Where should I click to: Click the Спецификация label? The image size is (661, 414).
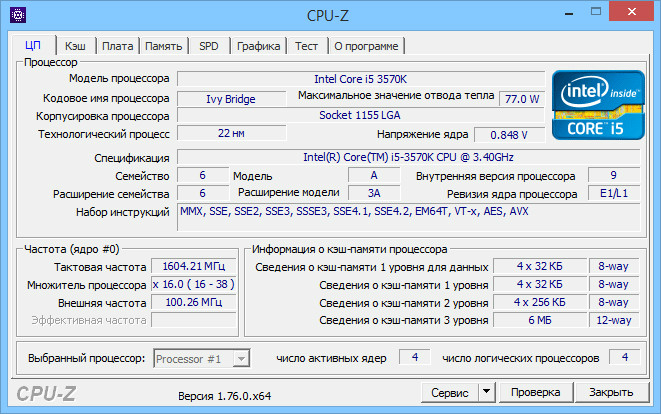pyautogui.click(x=132, y=158)
